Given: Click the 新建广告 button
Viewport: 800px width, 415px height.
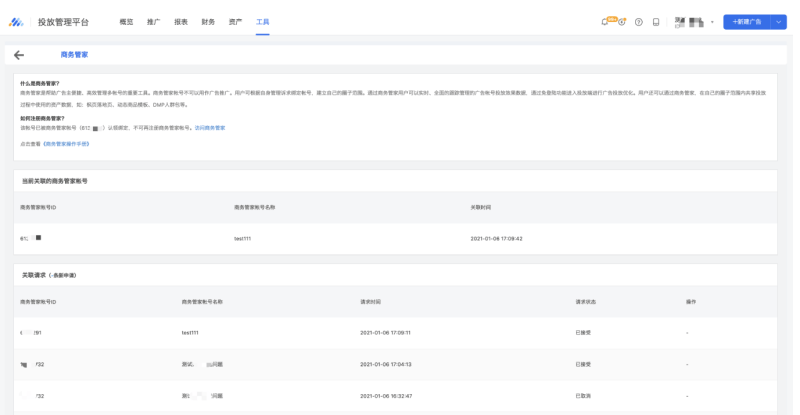Looking at the screenshot, I should (747, 22).
